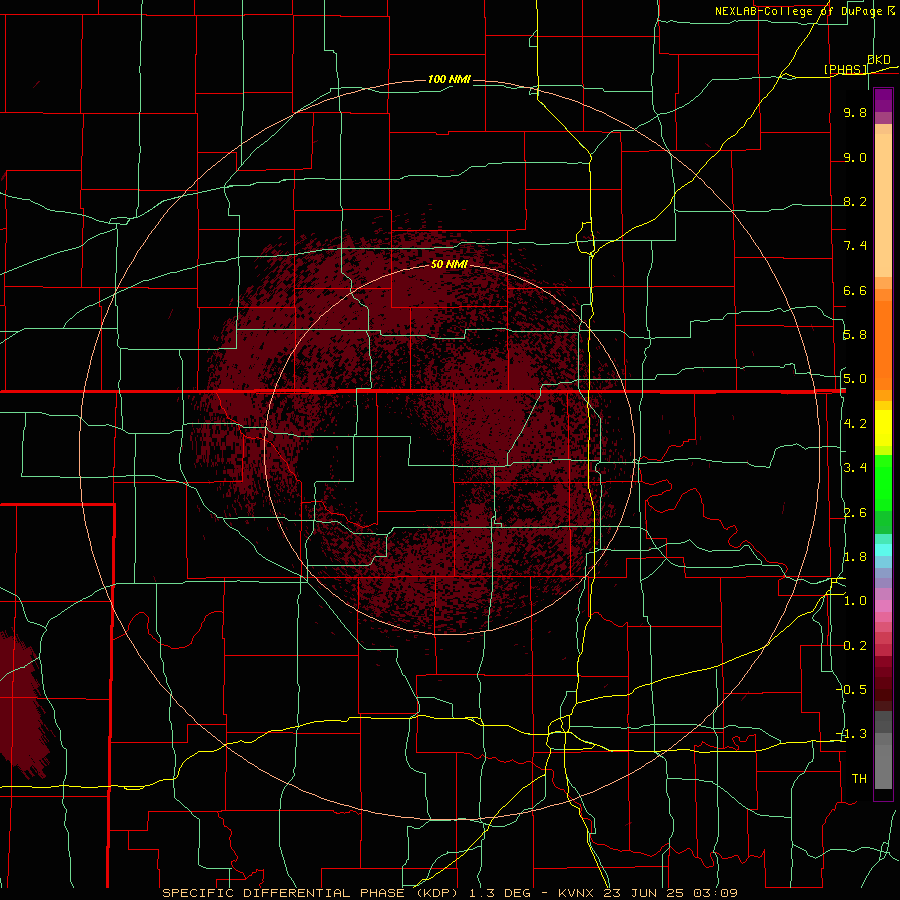Screen dimensions: 900x900
Task: Select the 7.4 scale label
Action: click(855, 246)
